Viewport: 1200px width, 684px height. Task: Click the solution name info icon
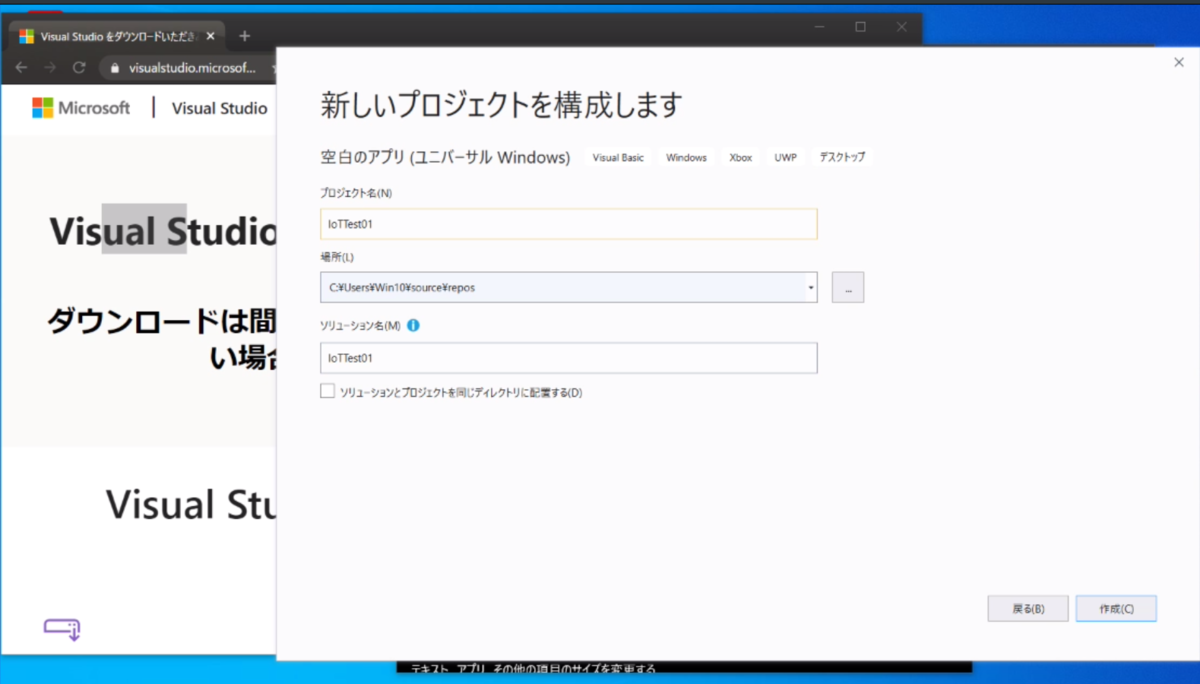[413, 324]
